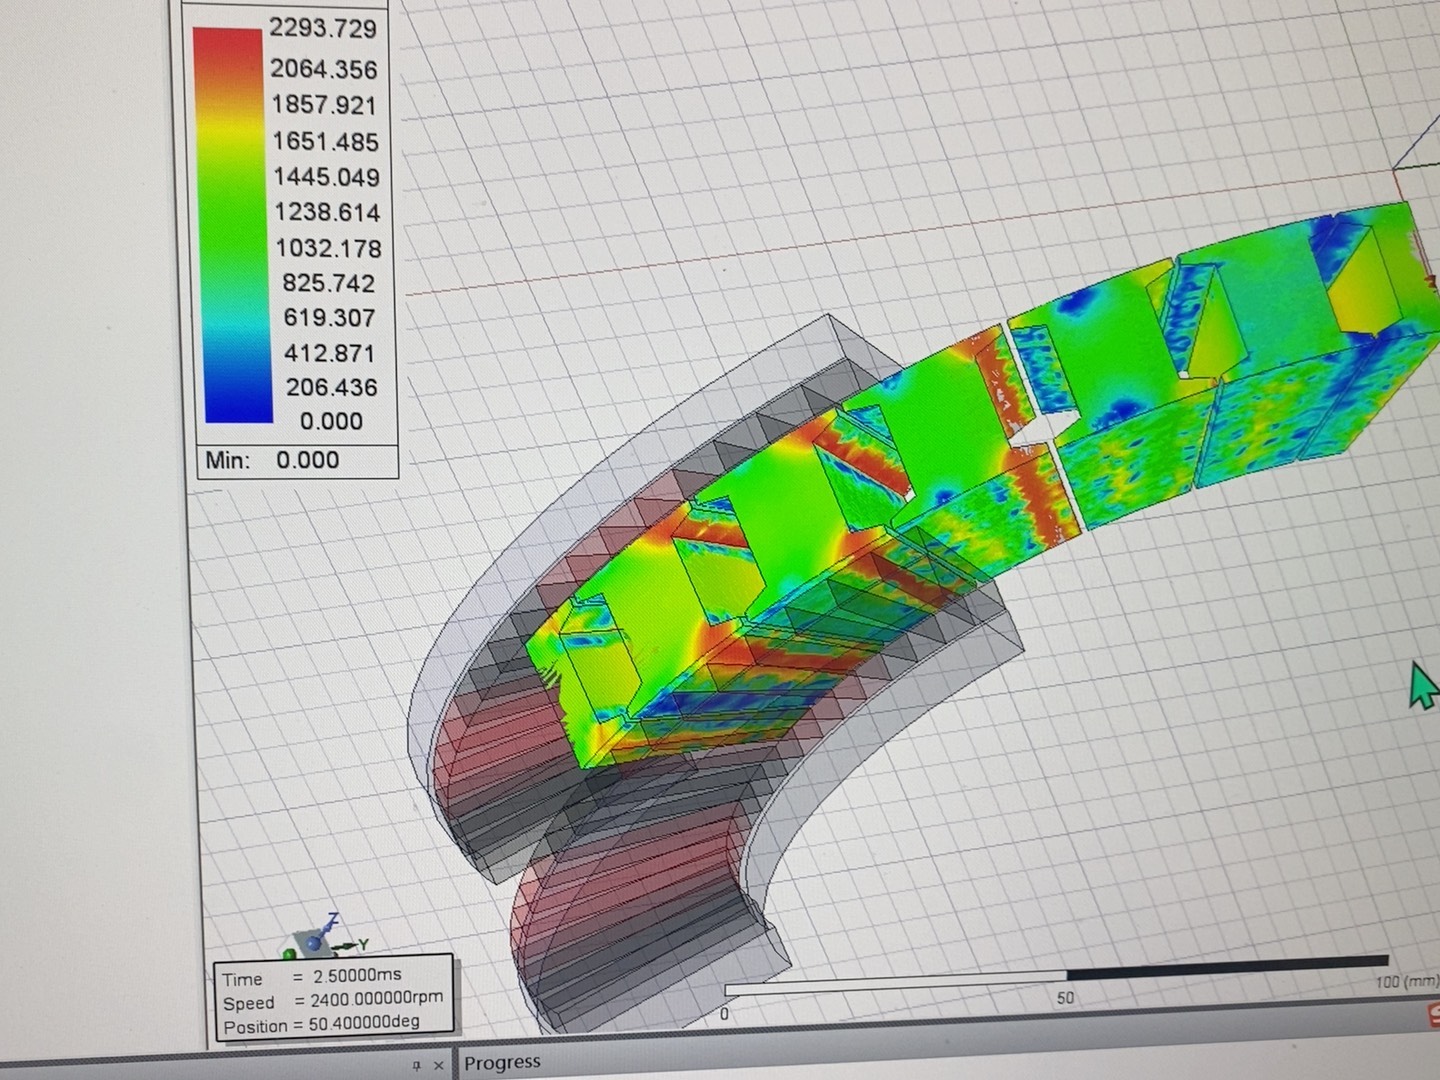Click the Speed = 2400.000000rpm readout
The height and width of the screenshot is (1080, 1440).
tap(333, 1001)
